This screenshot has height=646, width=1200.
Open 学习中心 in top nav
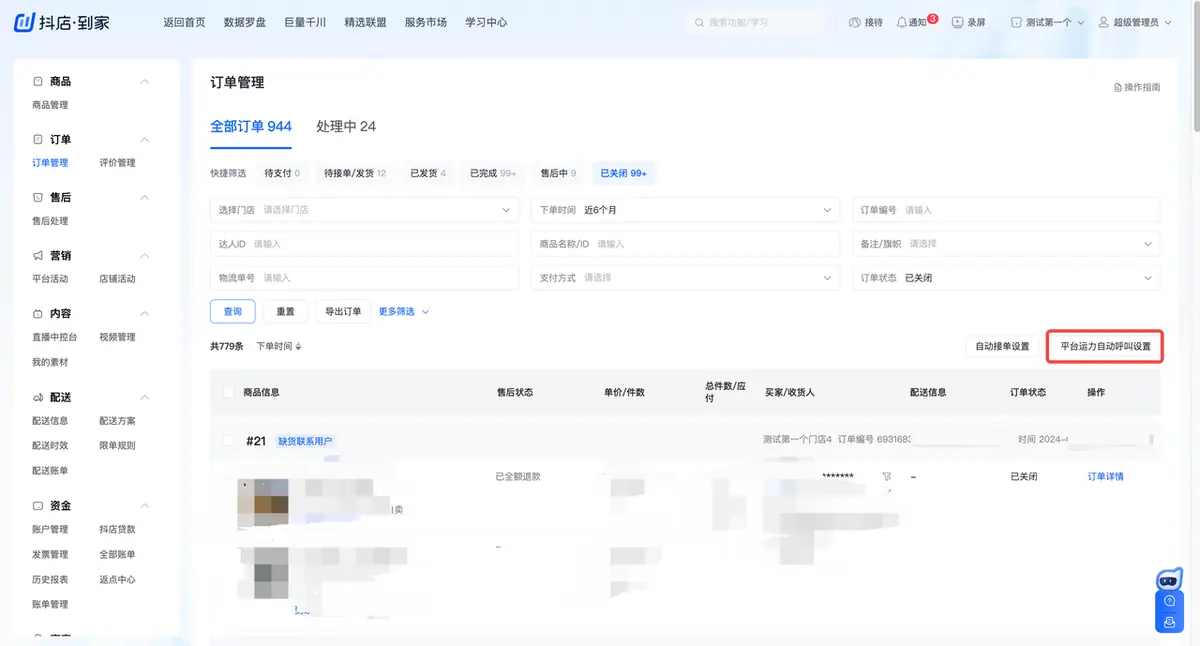pos(486,22)
